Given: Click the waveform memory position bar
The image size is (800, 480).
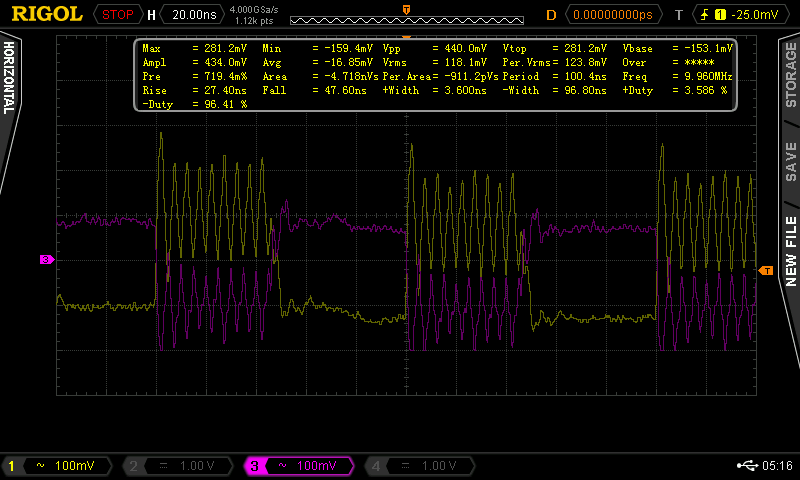Looking at the screenshot, I should coord(407,20).
